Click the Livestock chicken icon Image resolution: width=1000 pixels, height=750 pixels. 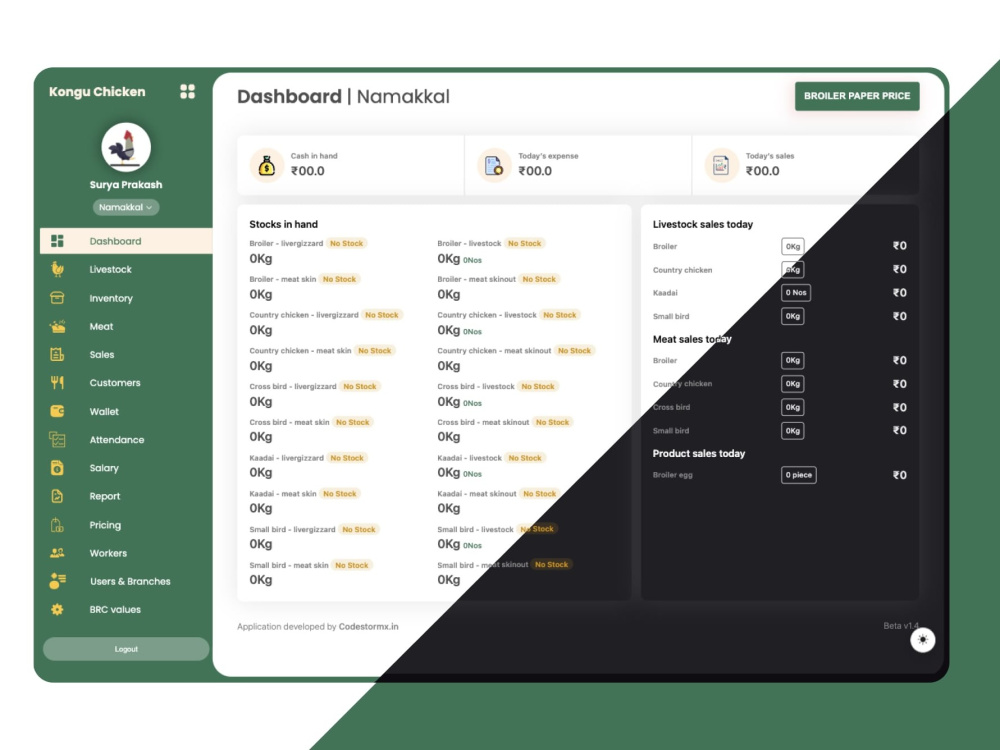tap(57, 269)
